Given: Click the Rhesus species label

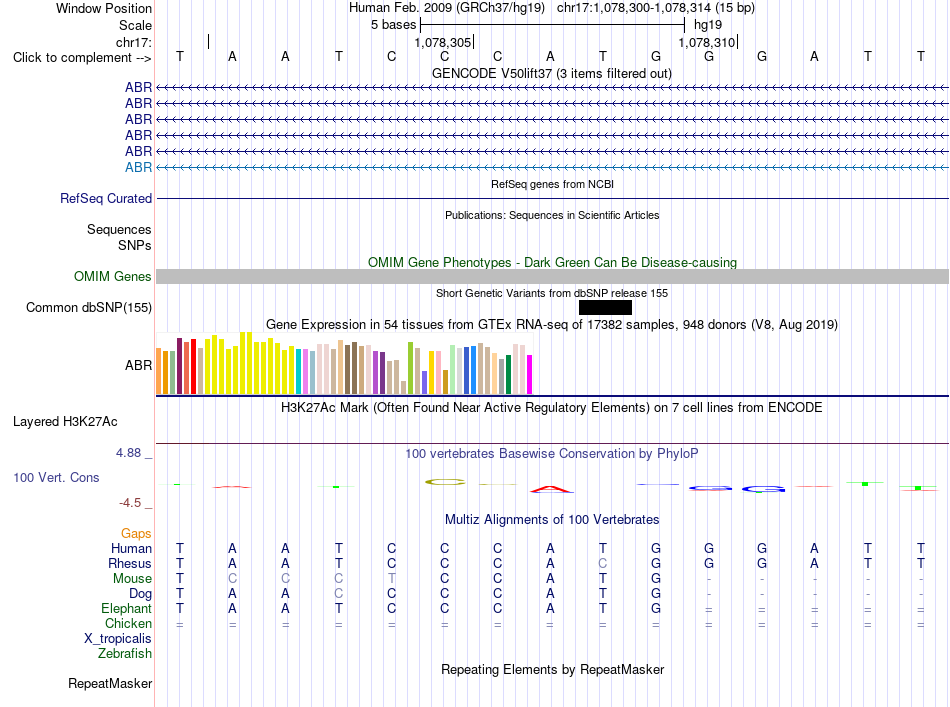Looking at the screenshot, I should pyautogui.click(x=130, y=563).
